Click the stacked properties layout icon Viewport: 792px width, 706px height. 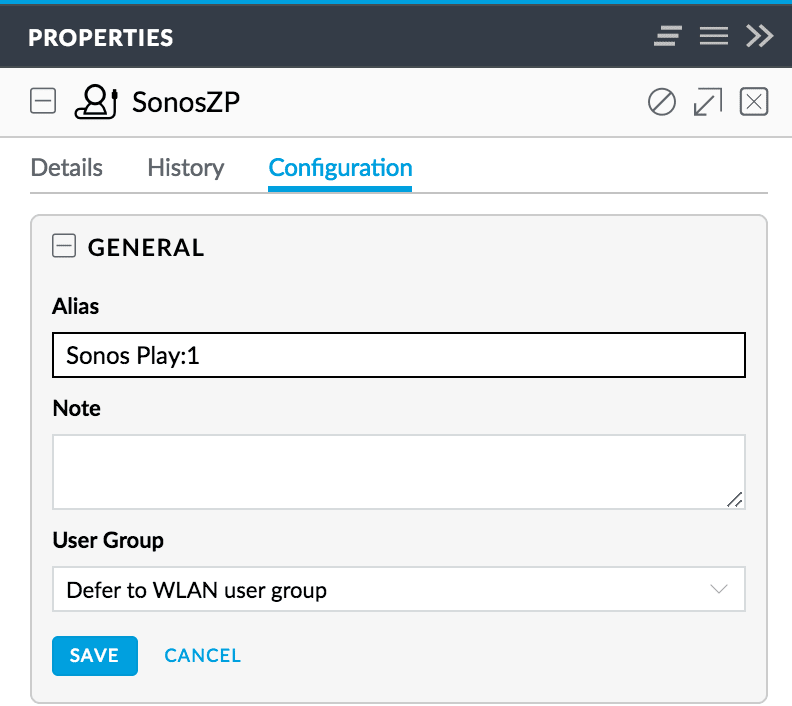coord(667,36)
